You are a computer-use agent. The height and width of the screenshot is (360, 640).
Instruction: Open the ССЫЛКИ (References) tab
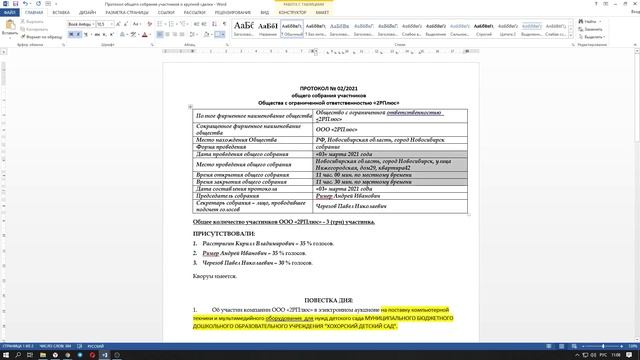click(166, 13)
